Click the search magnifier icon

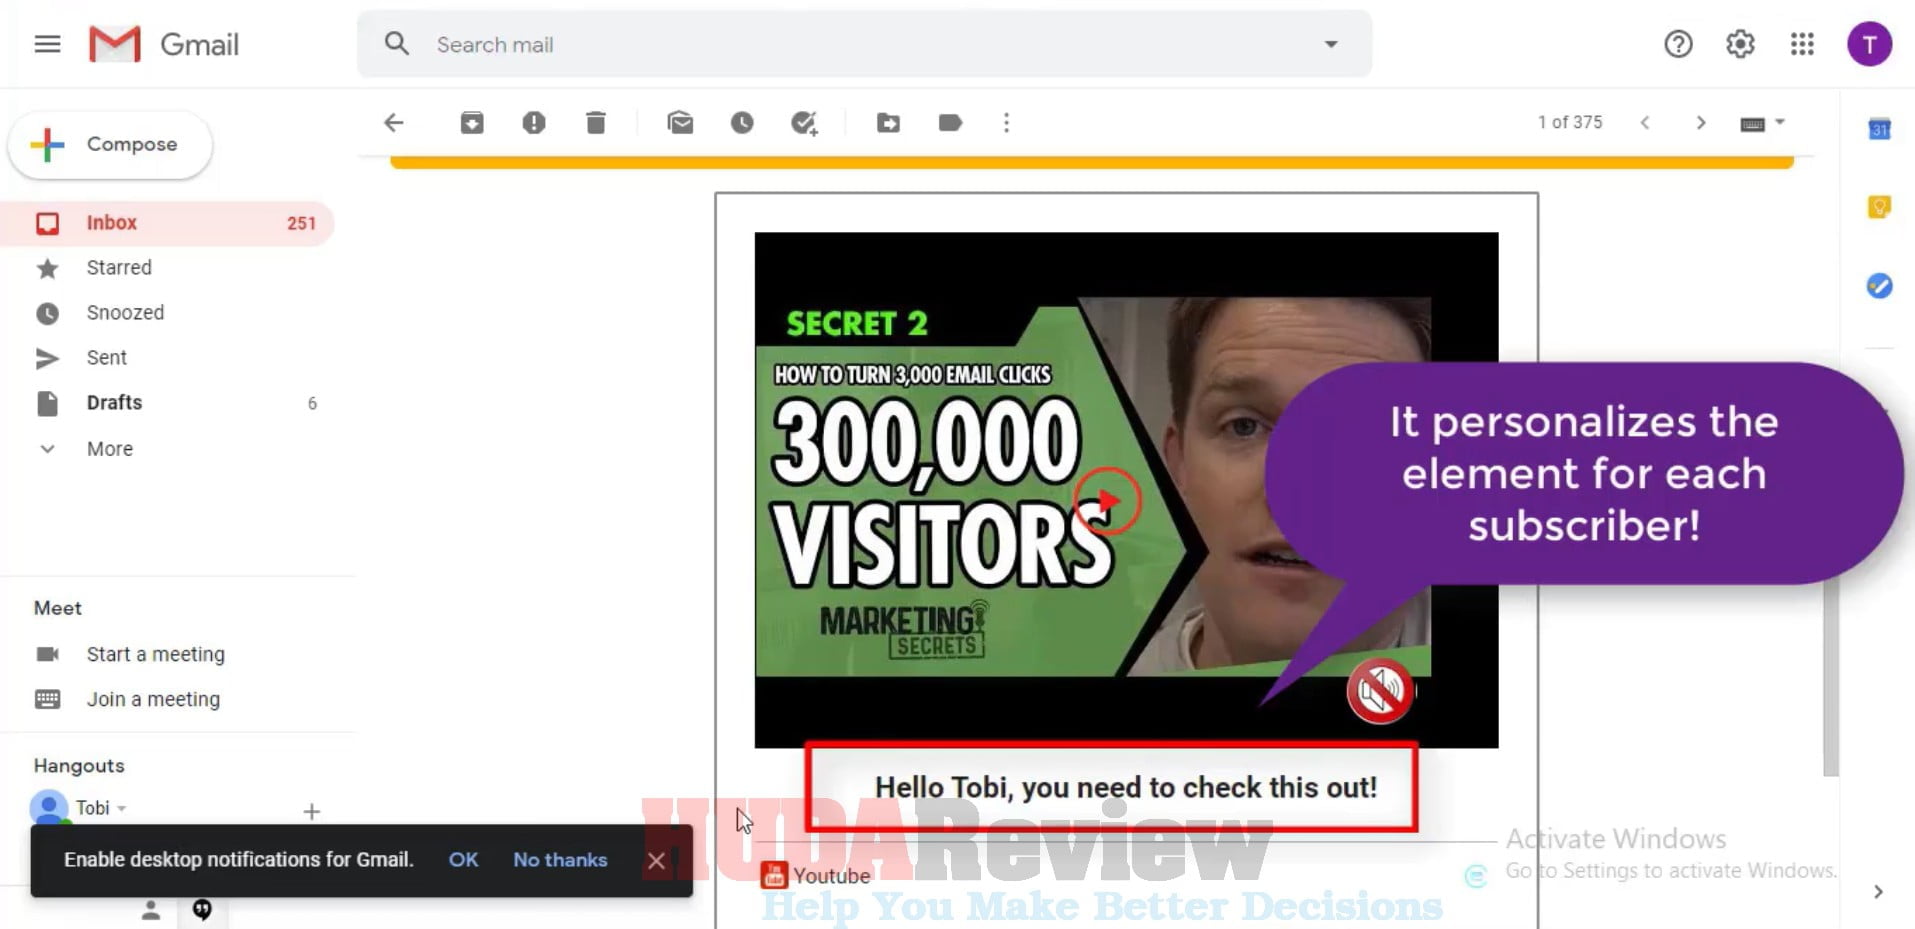click(397, 44)
